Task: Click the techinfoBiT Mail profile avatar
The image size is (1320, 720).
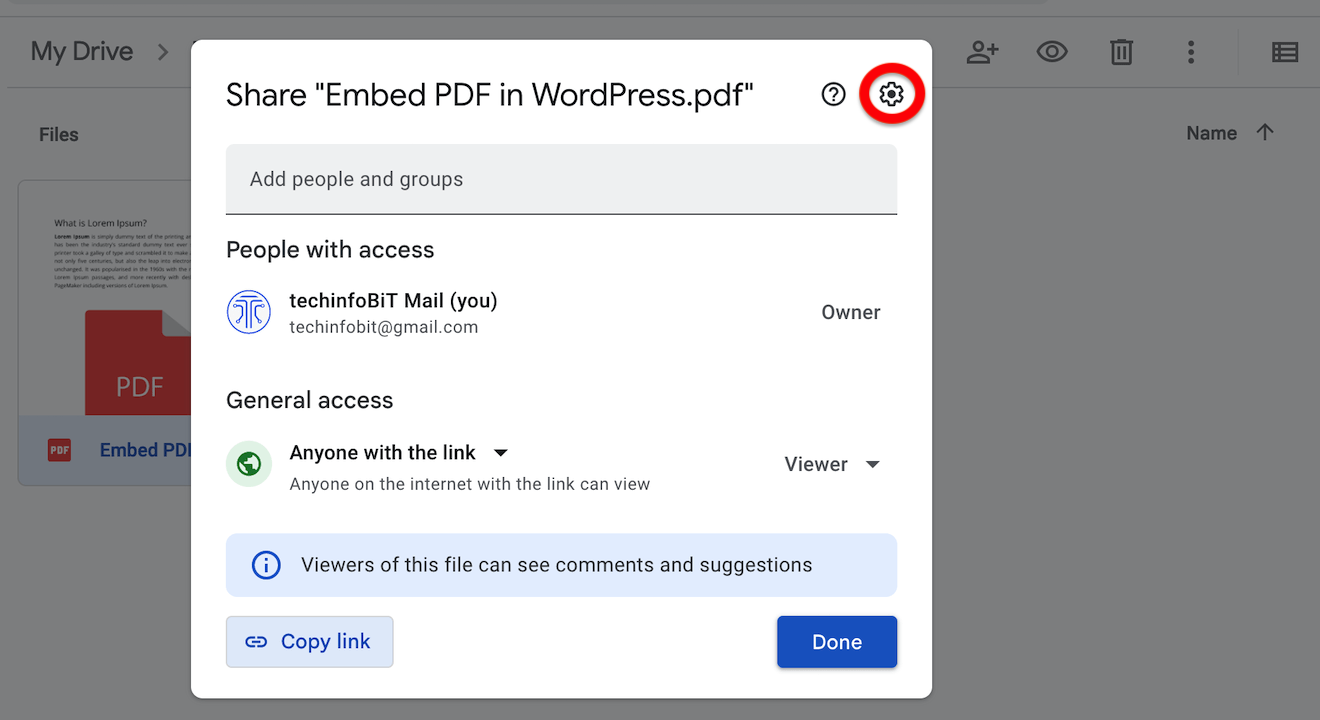Action: pyautogui.click(x=249, y=312)
